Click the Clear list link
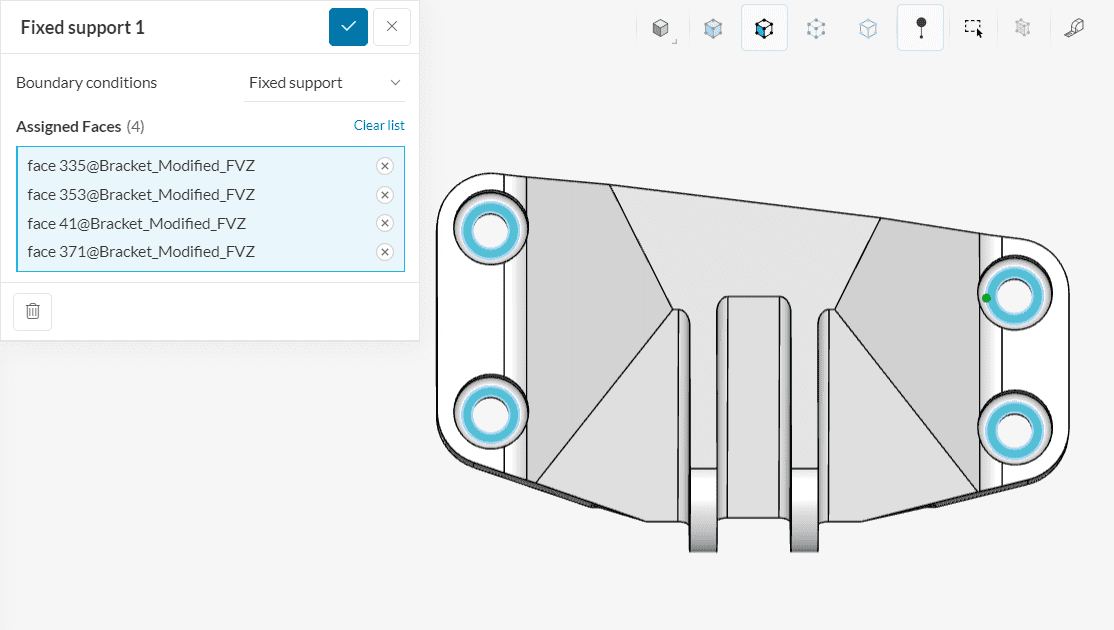The height and width of the screenshot is (630, 1114). tap(379, 125)
